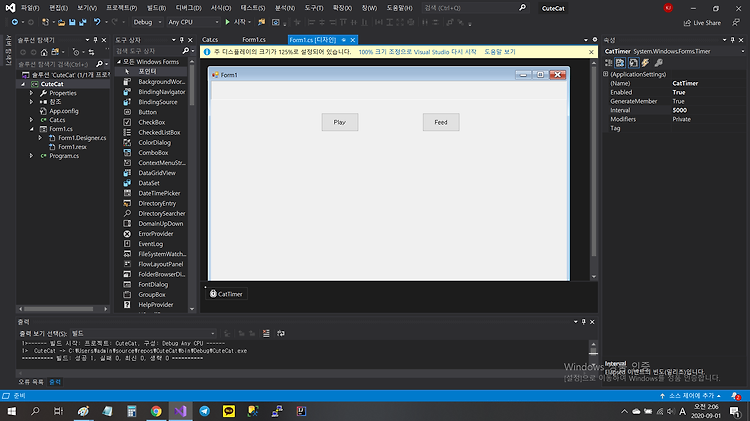This screenshot has width=750, height=421.
Task: Click the CatTimer component in tray
Action: pos(226,294)
